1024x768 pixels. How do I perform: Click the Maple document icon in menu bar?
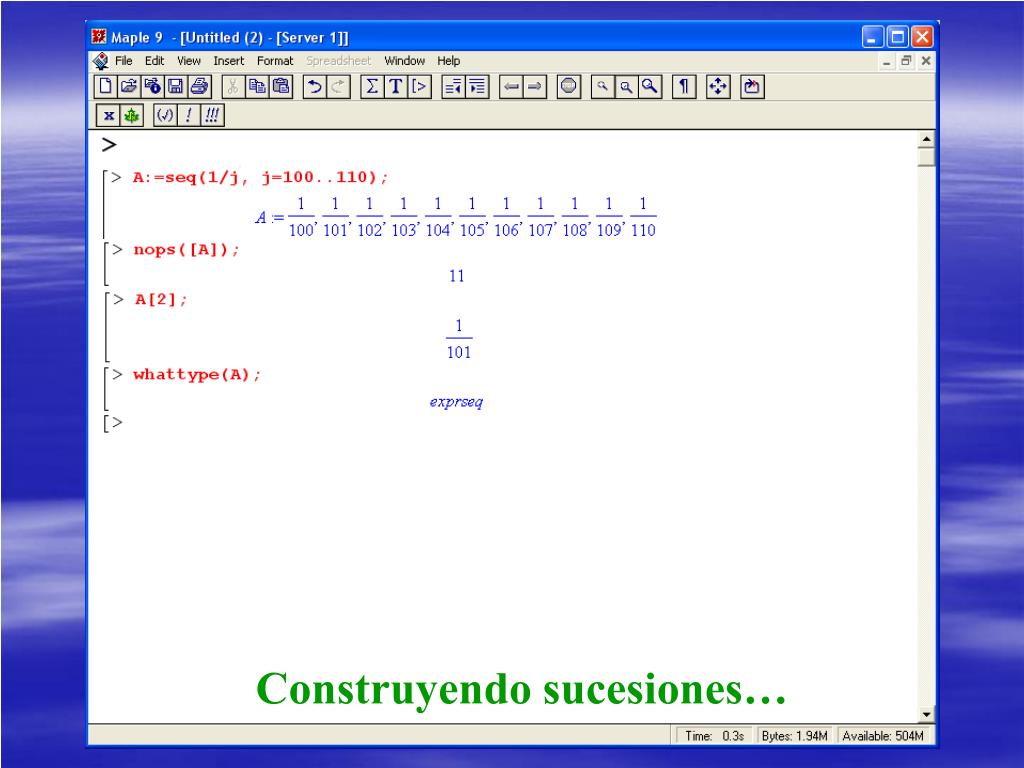pos(101,61)
